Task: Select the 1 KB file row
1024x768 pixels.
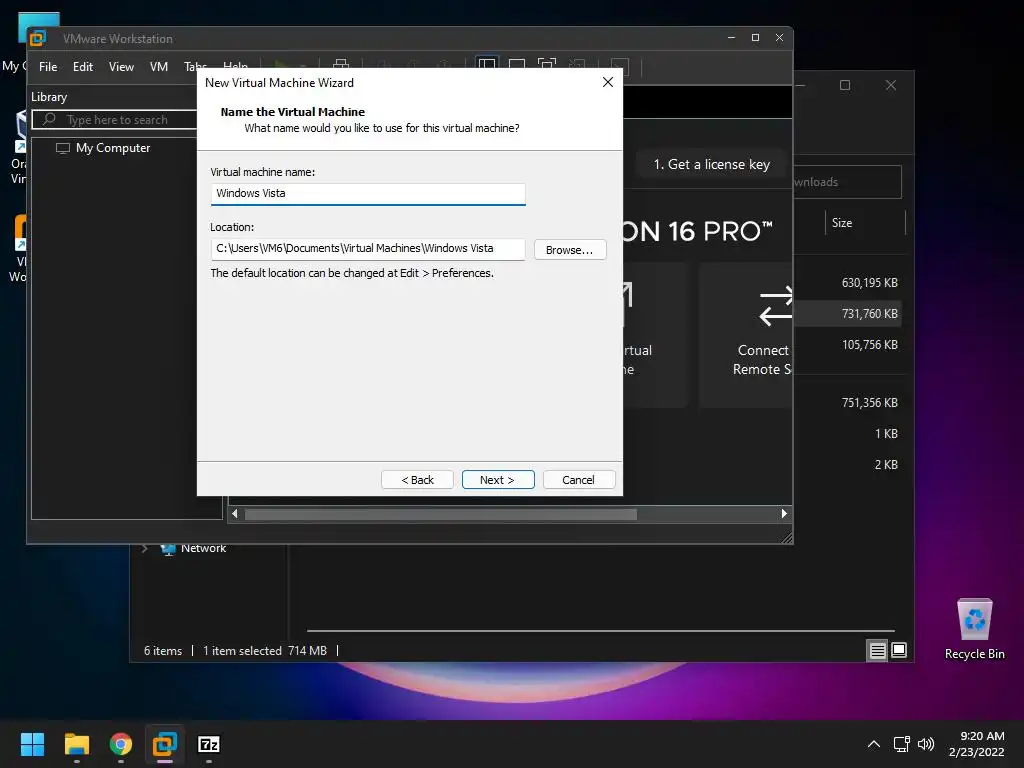Action: (849, 434)
